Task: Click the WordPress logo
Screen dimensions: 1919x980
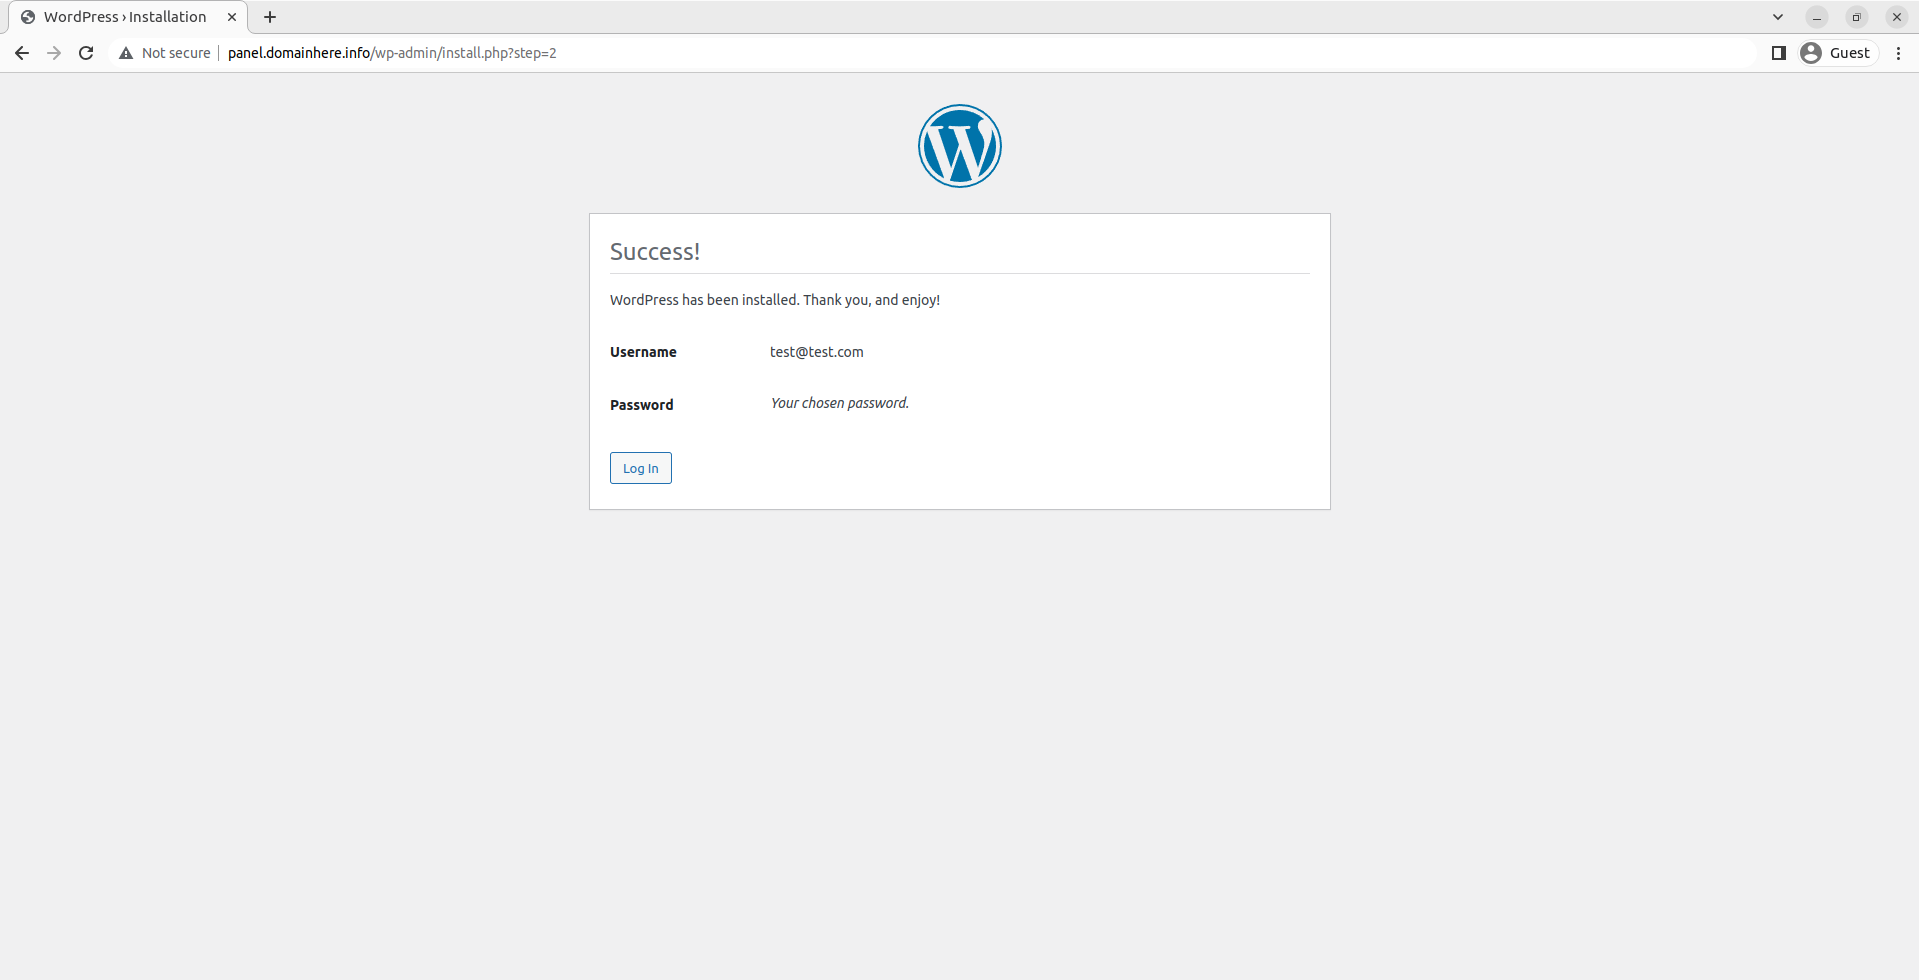Action: [x=960, y=146]
